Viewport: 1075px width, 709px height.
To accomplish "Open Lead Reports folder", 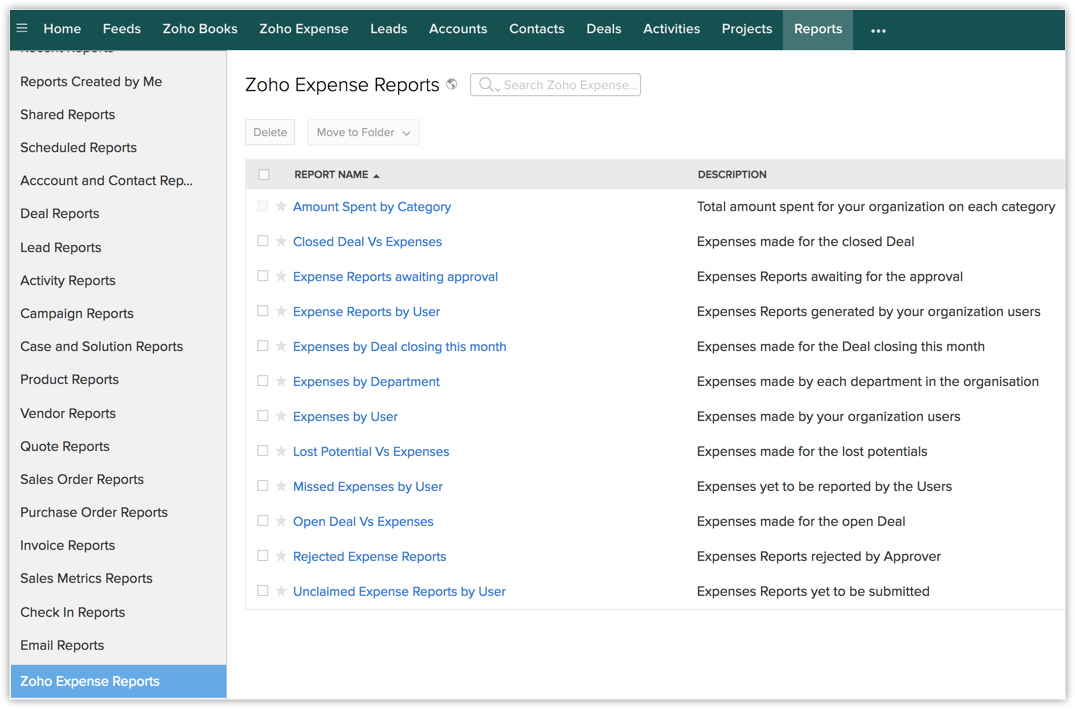I will click(61, 248).
